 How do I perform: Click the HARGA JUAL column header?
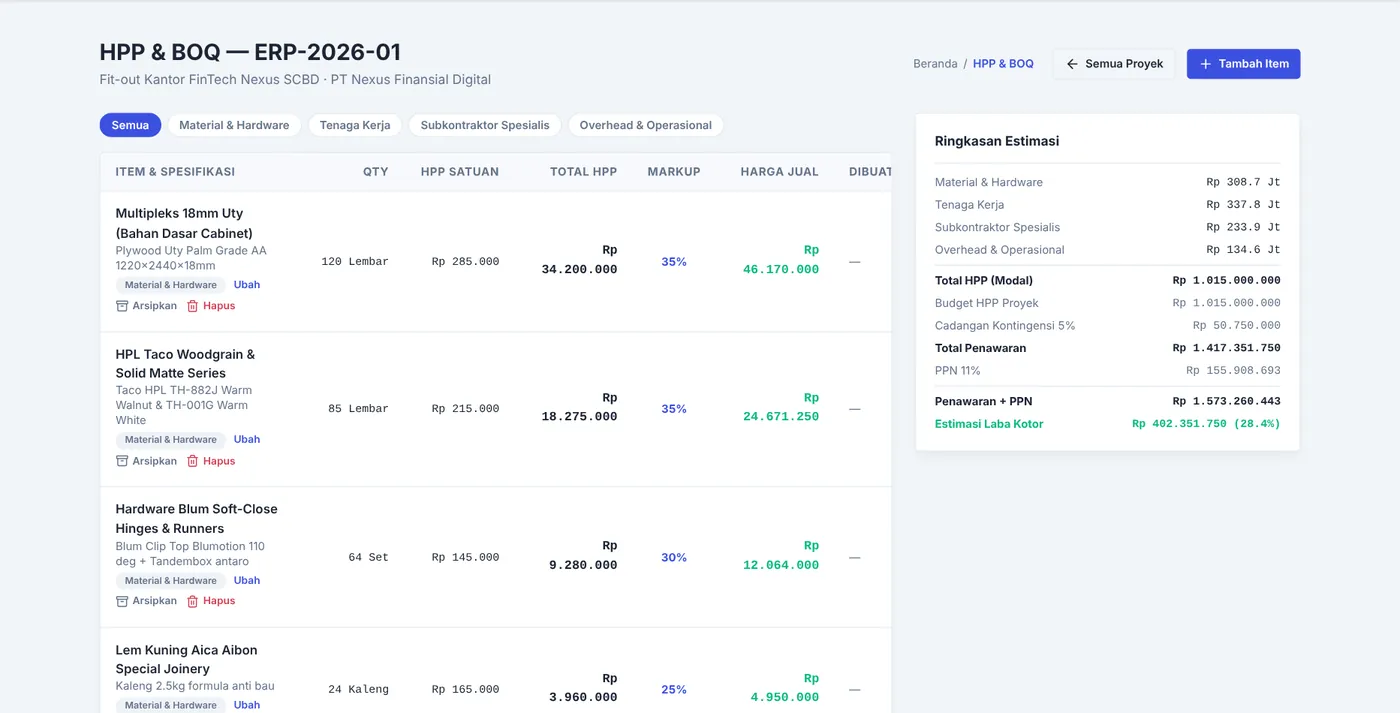[x=780, y=172]
